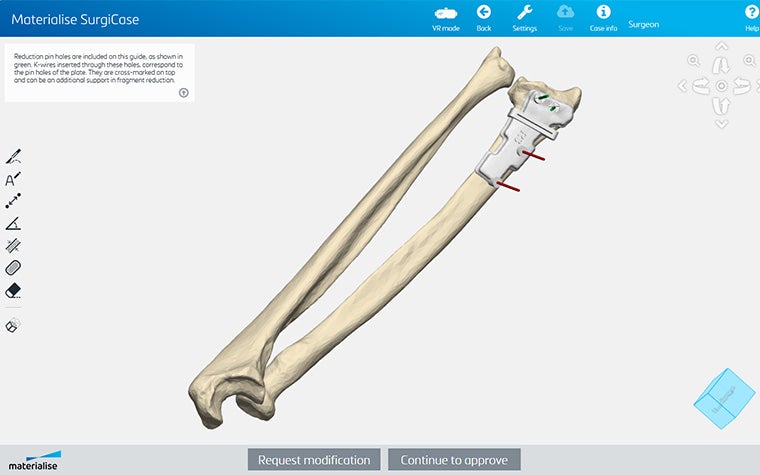Open the Help question mark icon
The image size is (760, 475).
point(752,18)
